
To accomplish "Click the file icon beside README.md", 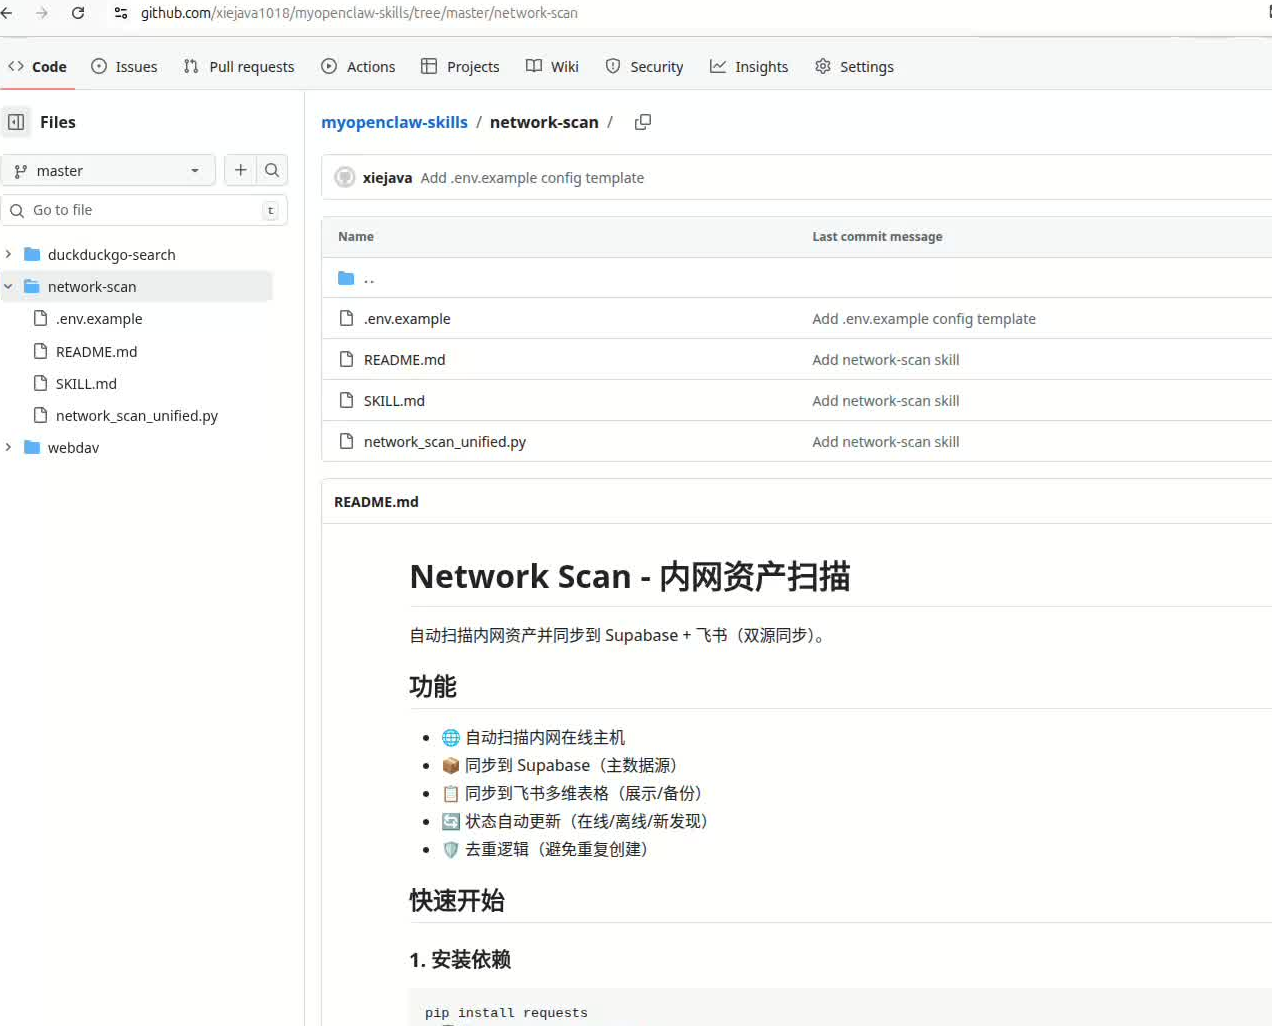I will pos(347,359).
